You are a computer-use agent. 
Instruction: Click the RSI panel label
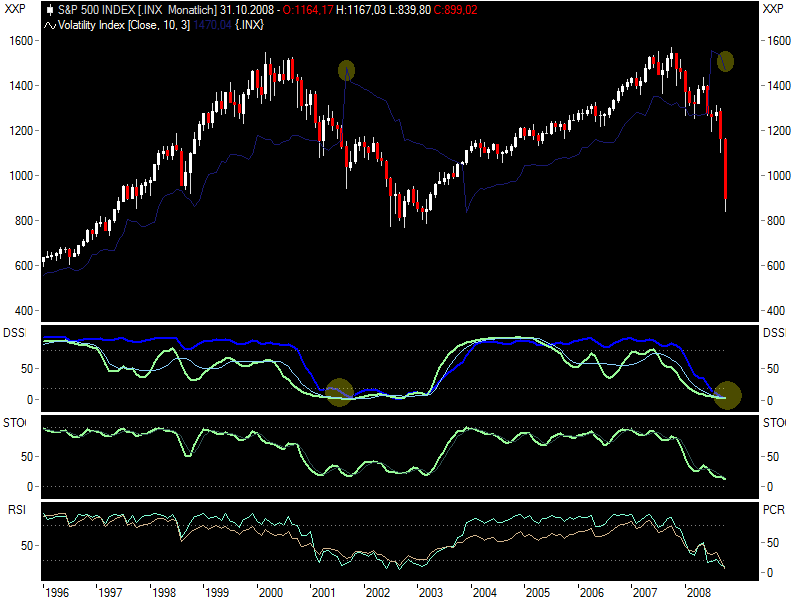tap(17, 510)
